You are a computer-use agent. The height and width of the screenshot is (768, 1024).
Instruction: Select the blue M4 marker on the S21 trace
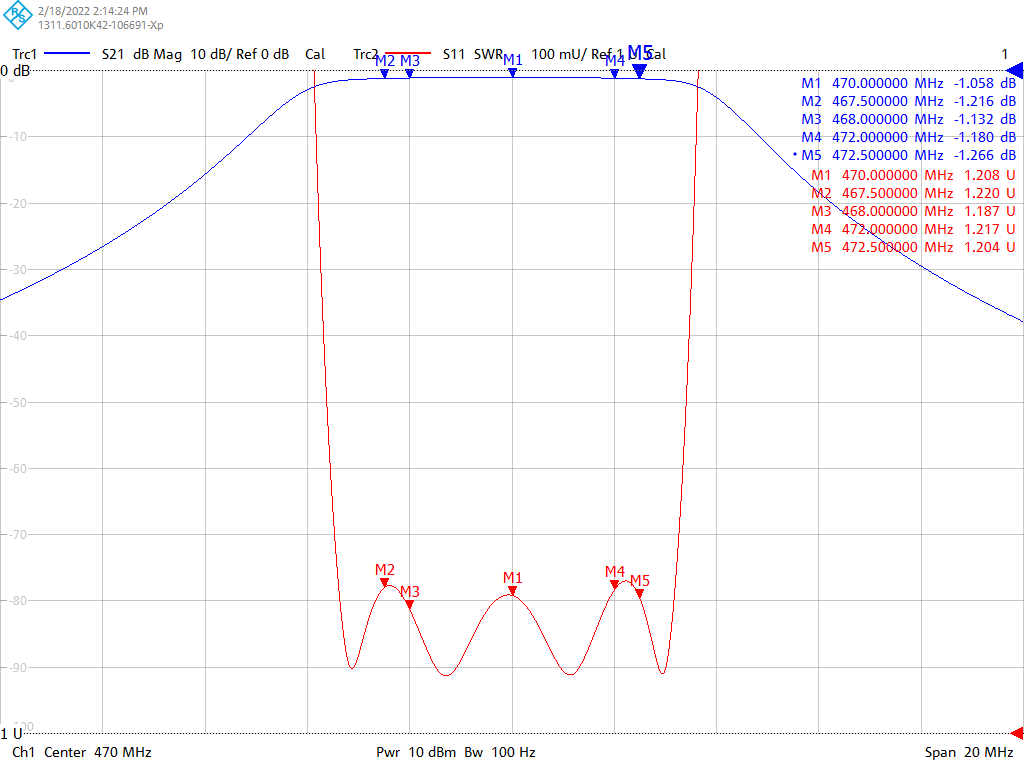[615, 73]
